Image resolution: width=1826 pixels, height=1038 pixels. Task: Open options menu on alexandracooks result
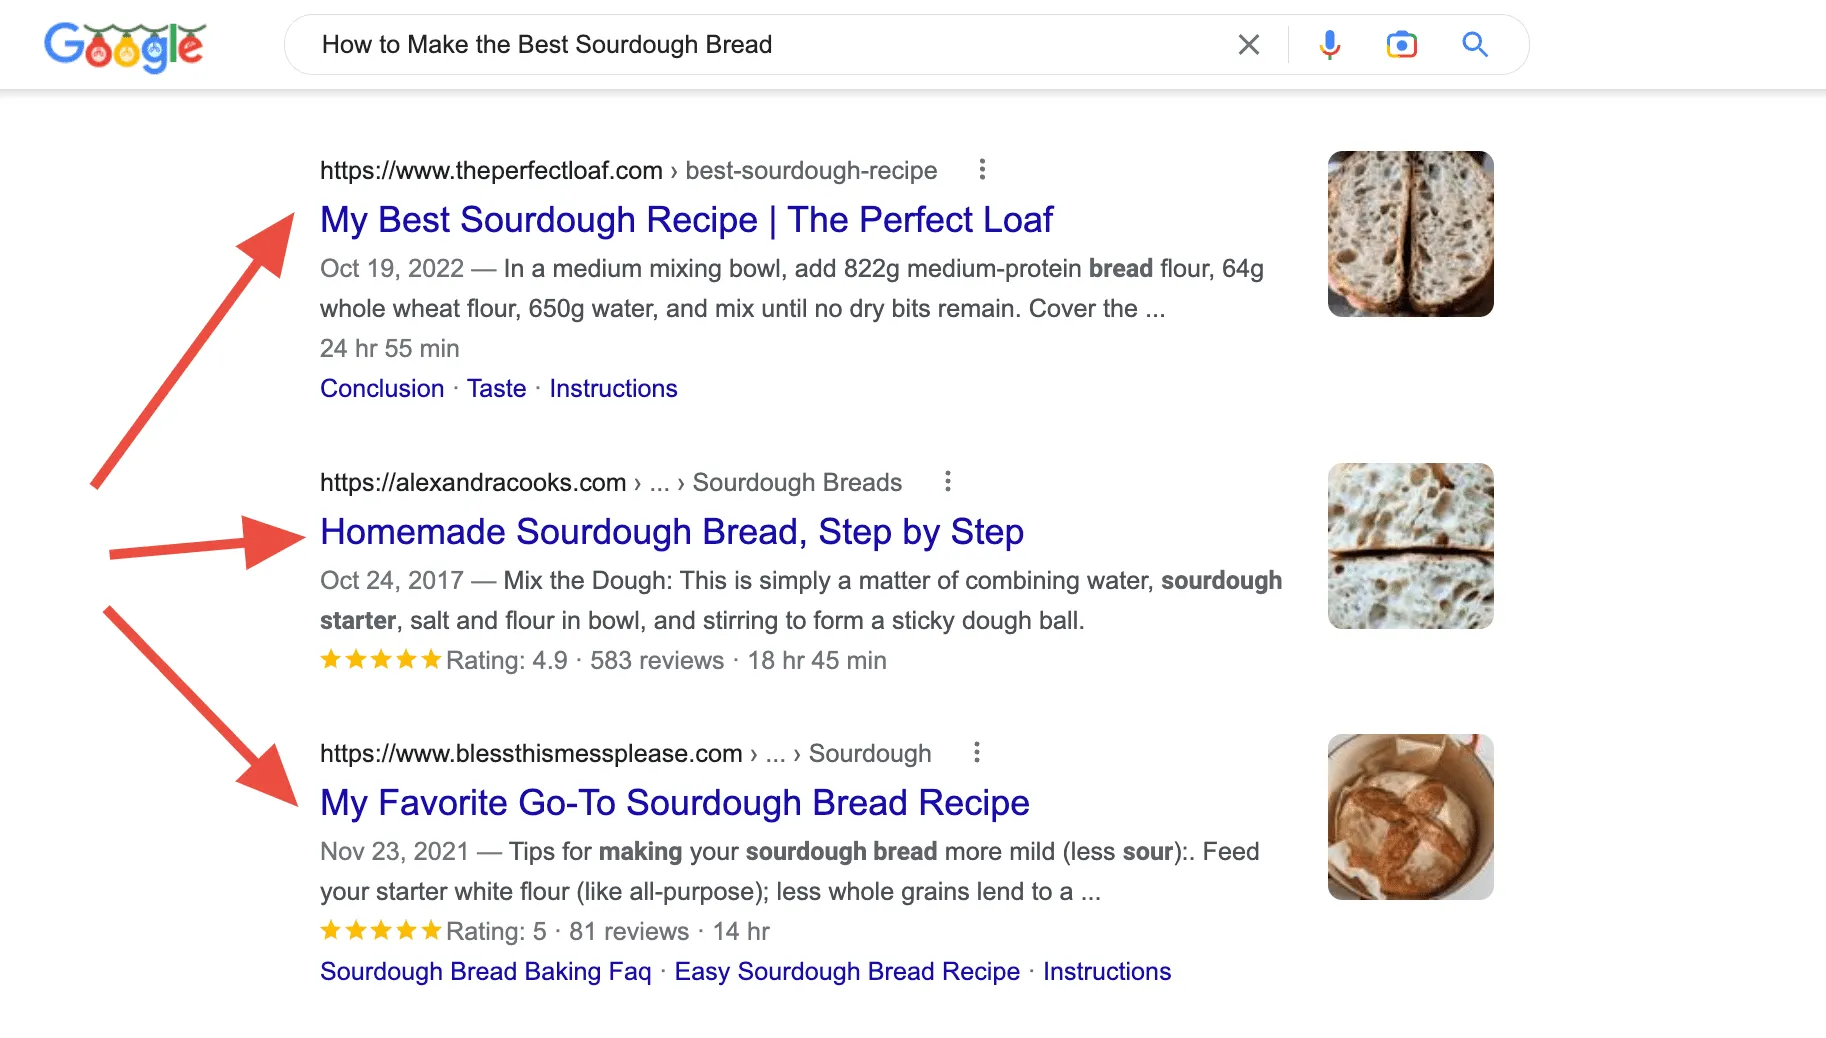point(947,481)
